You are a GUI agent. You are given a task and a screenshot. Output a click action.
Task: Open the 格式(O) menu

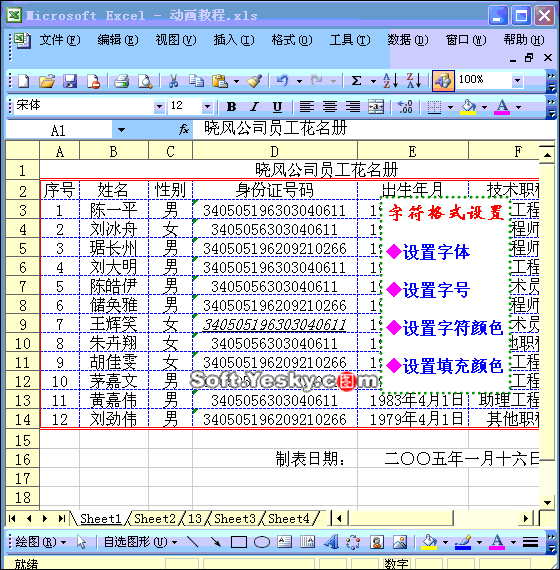click(x=292, y=40)
